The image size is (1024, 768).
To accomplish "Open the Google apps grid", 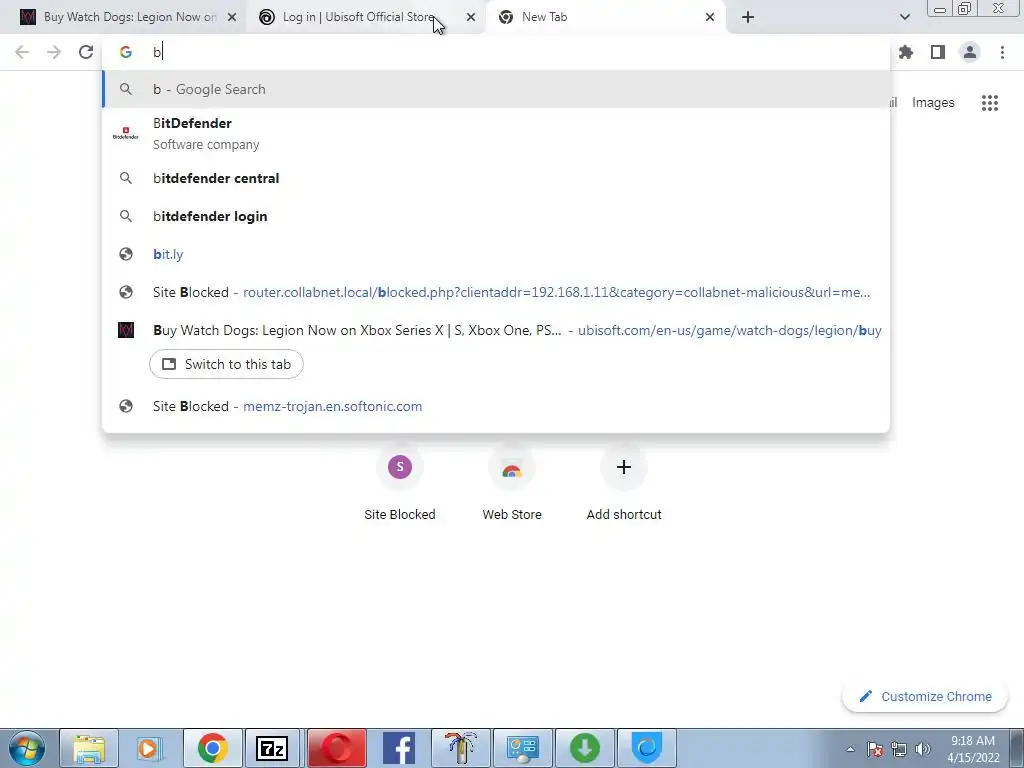I will click(x=990, y=103).
